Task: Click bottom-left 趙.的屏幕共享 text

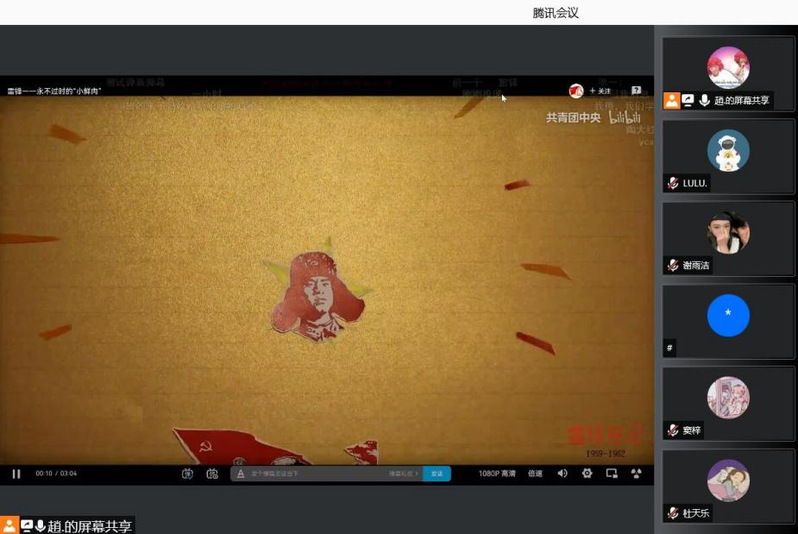Action: click(90, 526)
